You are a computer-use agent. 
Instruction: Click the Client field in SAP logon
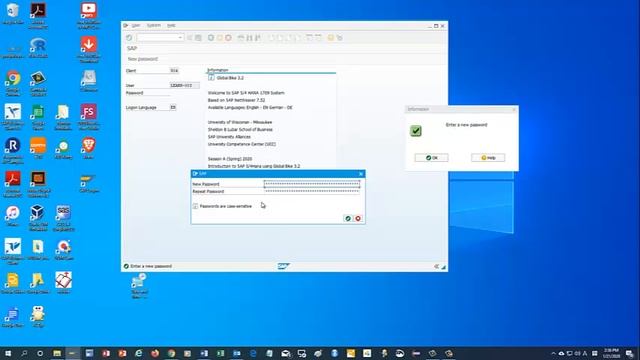click(x=174, y=71)
